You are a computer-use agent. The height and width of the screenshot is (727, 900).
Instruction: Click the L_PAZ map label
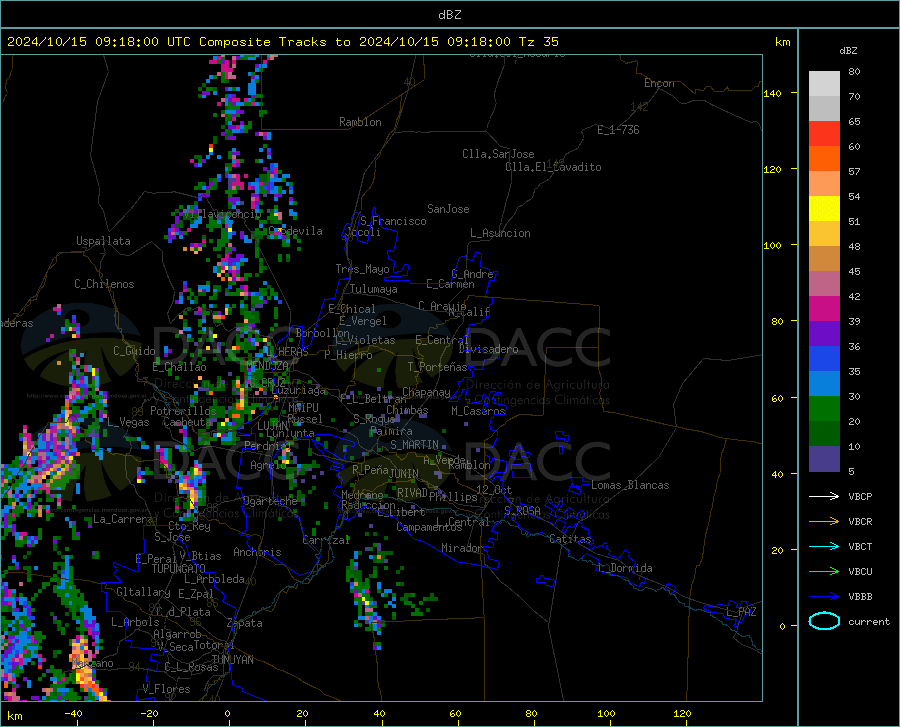pos(741,612)
